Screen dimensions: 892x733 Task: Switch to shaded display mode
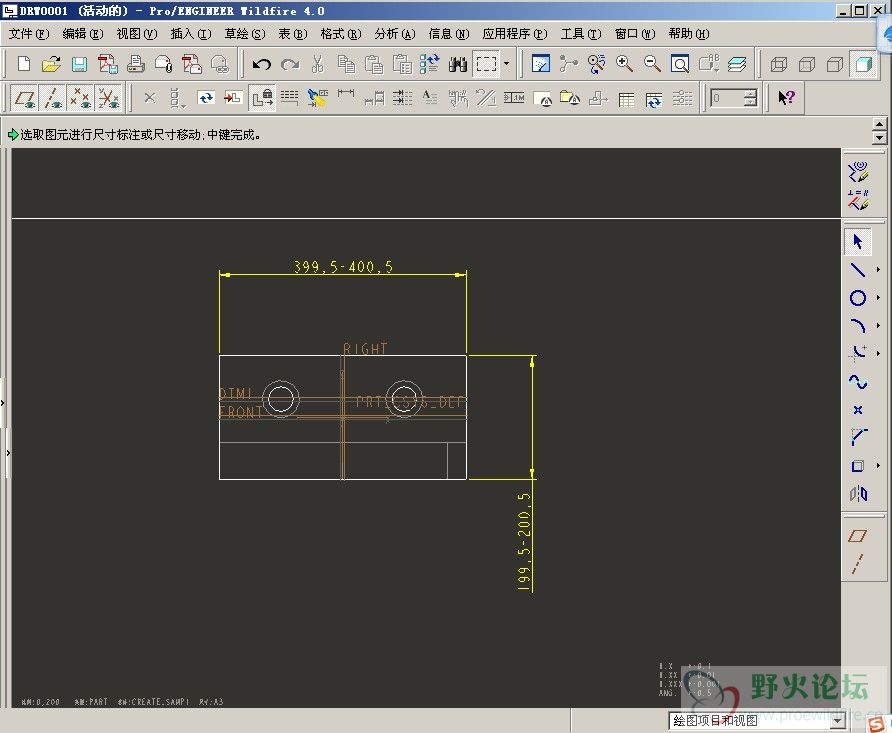click(x=863, y=64)
